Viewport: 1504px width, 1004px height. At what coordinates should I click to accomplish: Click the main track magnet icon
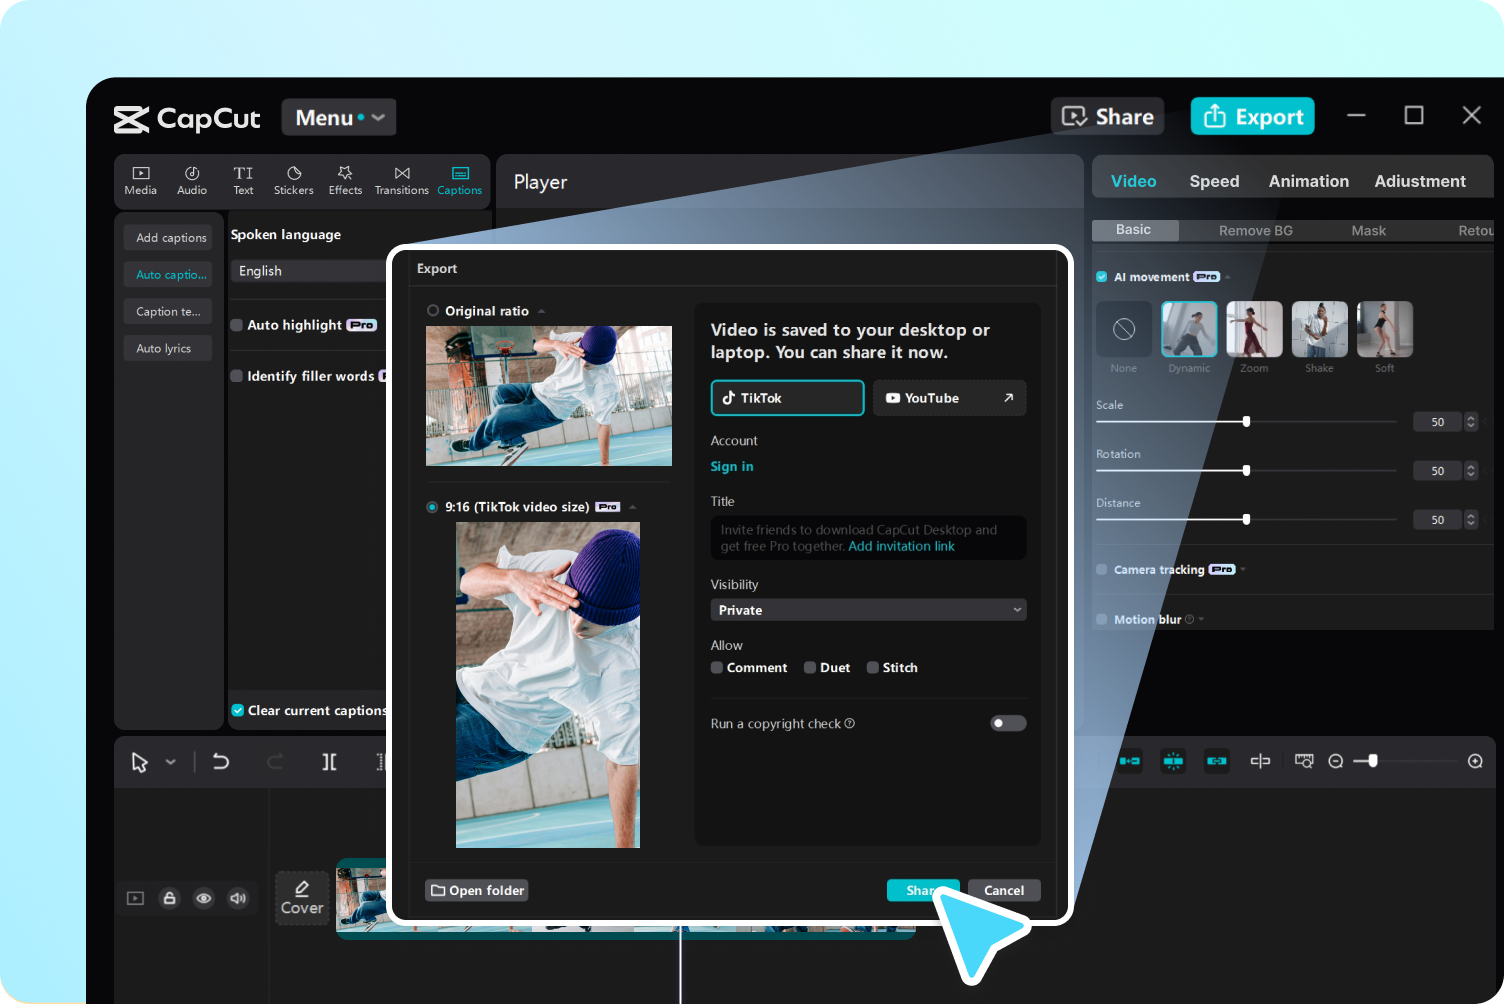1130,761
